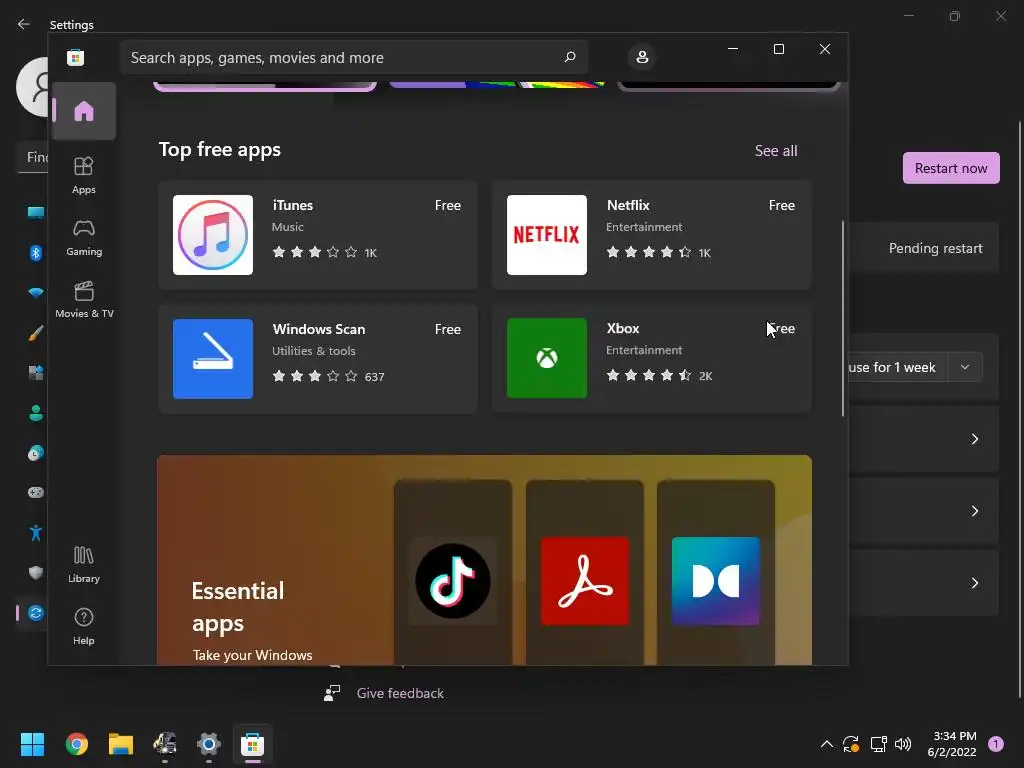This screenshot has height=768, width=1024.
Task: Click Give feedback link in Settings
Action: [x=400, y=693]
